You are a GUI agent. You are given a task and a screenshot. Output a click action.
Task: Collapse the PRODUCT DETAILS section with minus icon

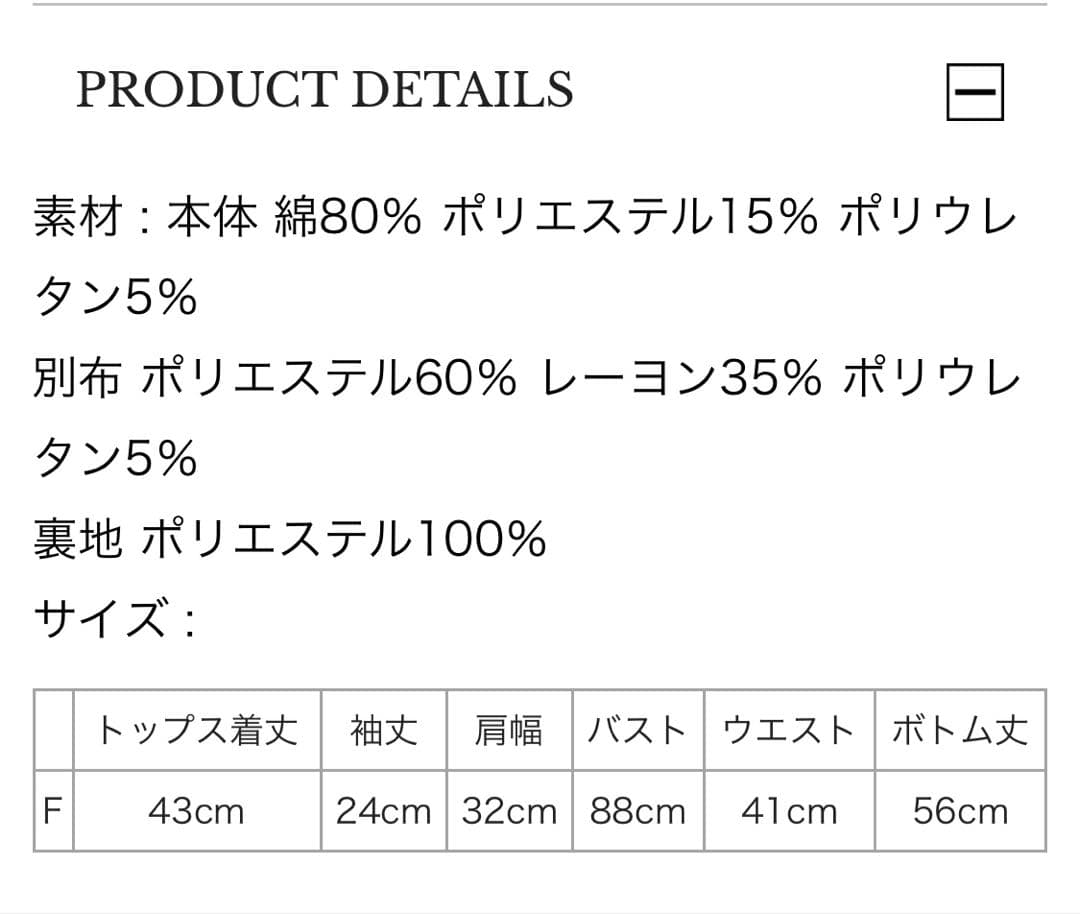coord(975,92)
